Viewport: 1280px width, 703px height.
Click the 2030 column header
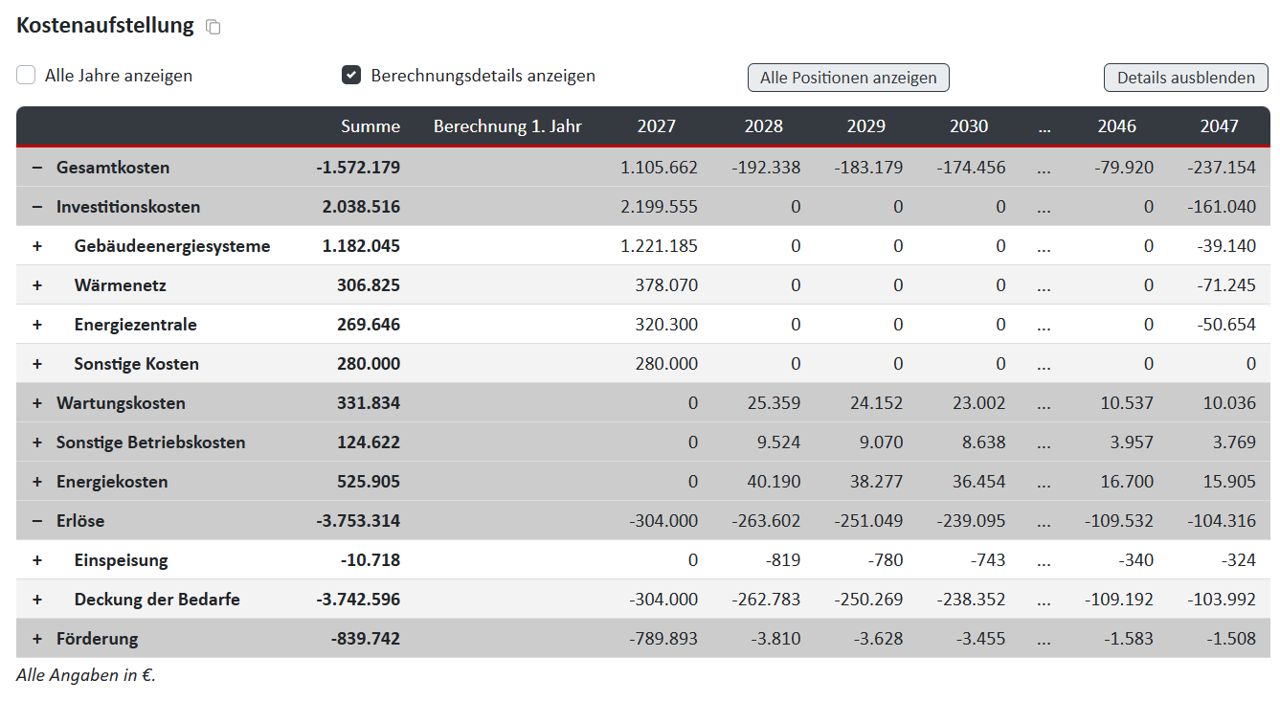[968, 126]
